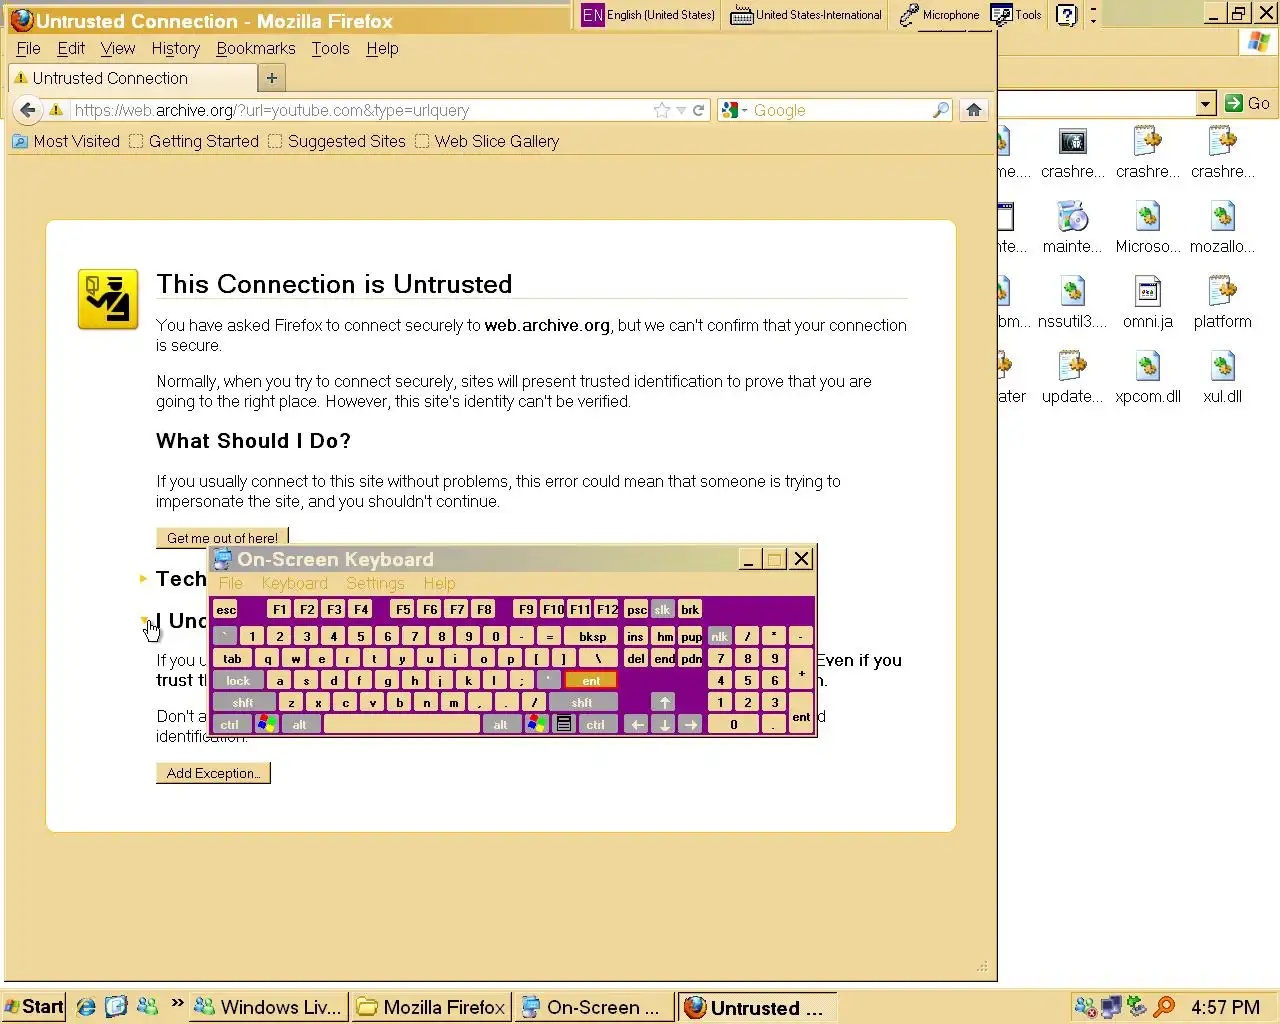Image resolution: width=1280 pixels, height=1024 pixels.
Task: Open the On-Screen Keyboard Settings menu
Action: 375,583
